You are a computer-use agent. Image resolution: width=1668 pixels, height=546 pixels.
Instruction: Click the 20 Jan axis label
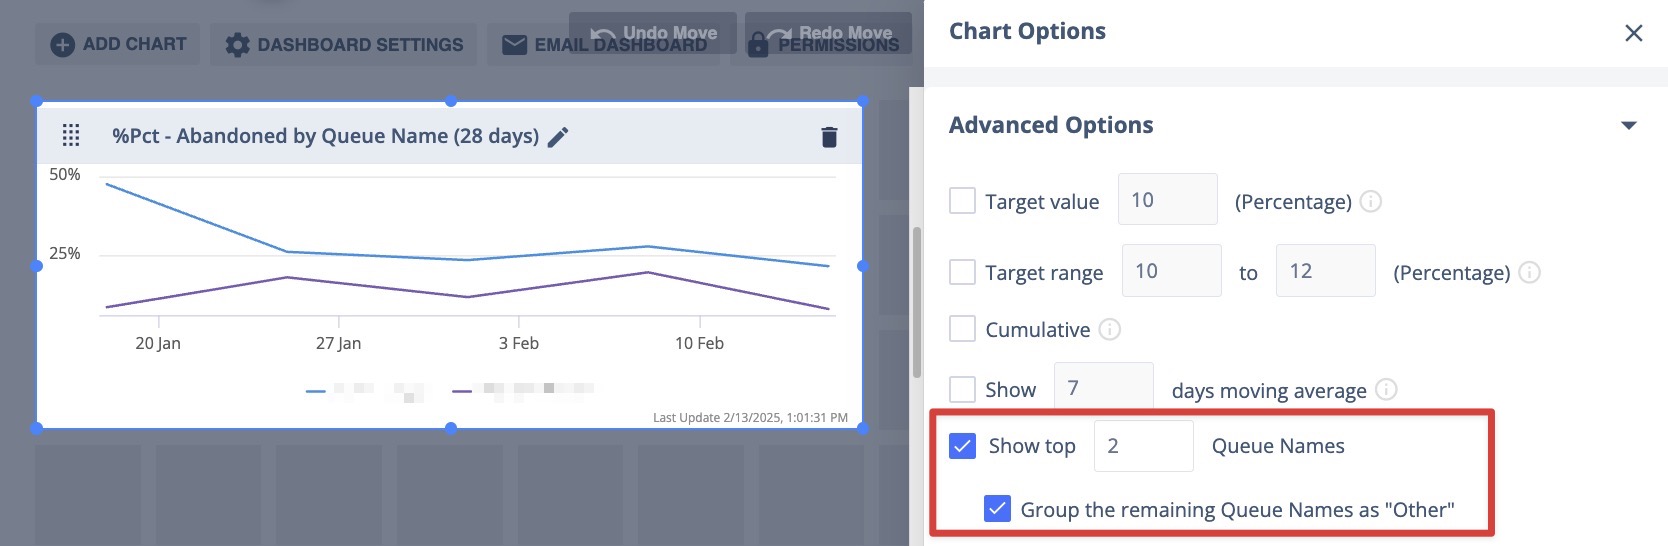158,343
